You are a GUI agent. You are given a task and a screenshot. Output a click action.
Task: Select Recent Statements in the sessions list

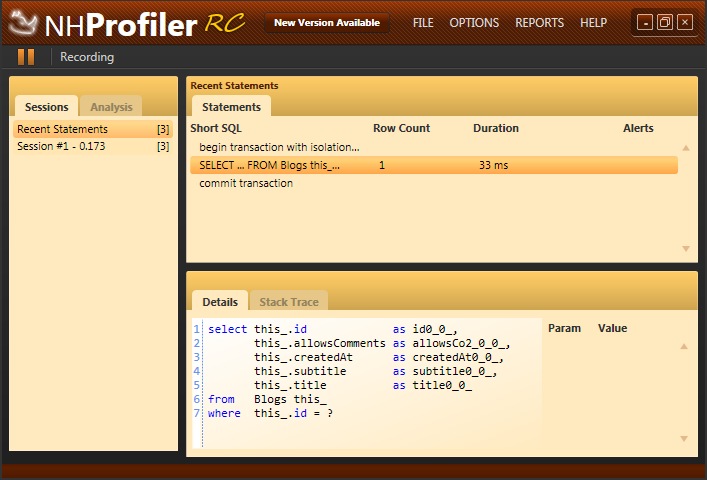tap(93, 129)
